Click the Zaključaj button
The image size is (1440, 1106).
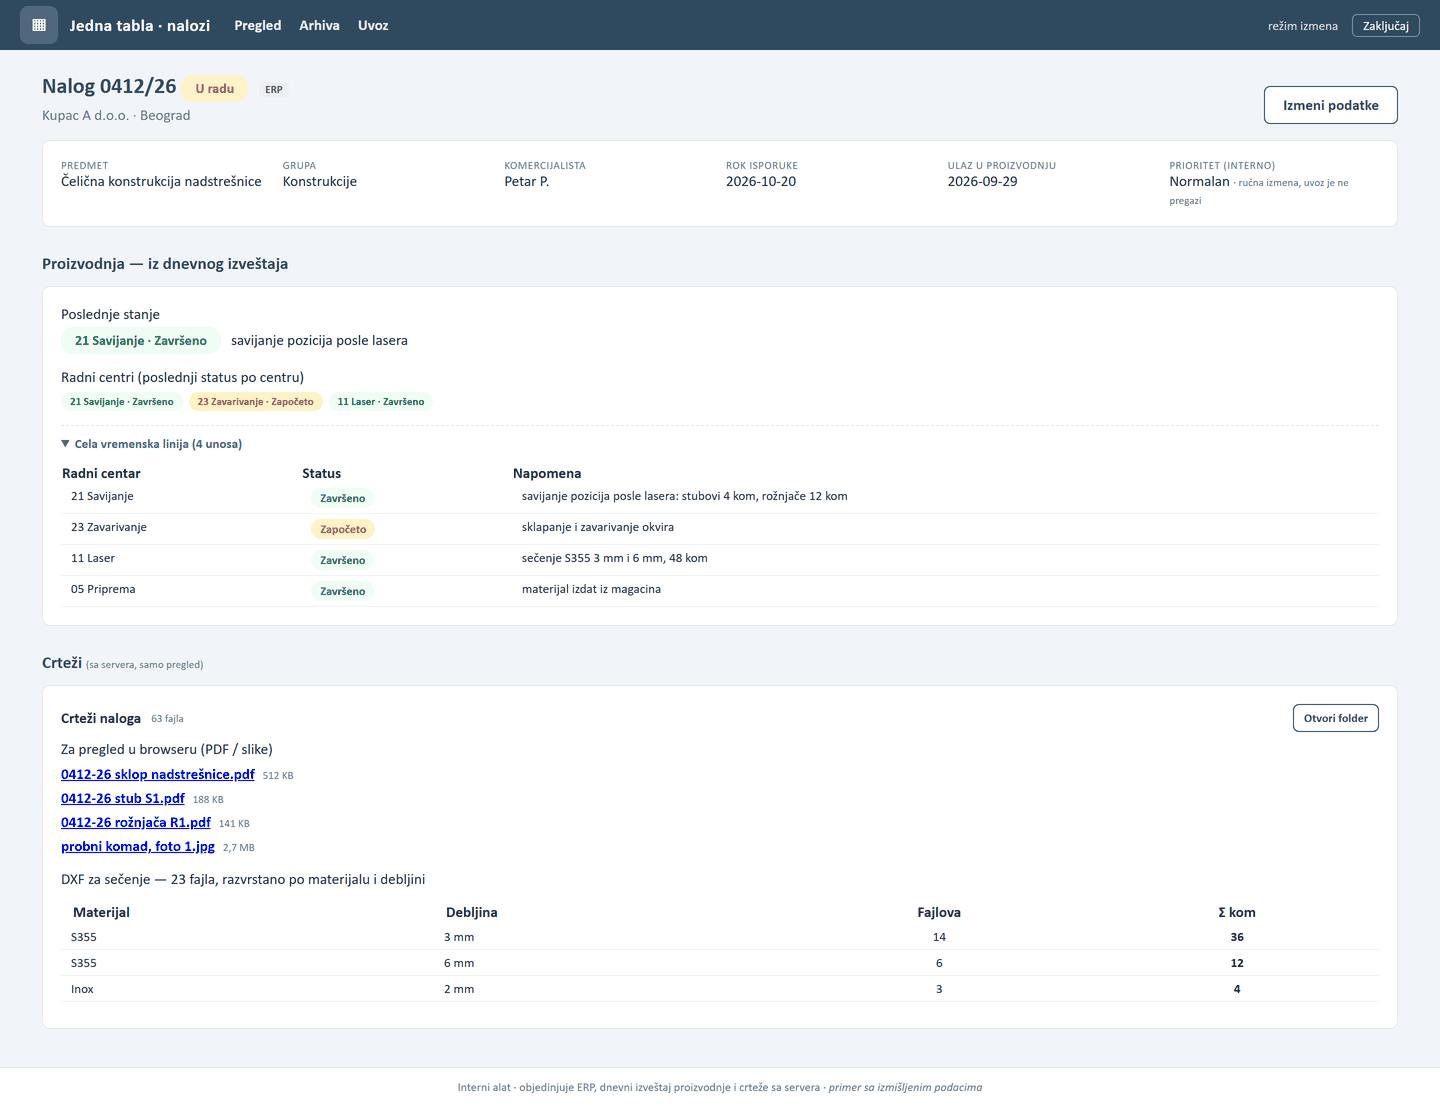1385,25
